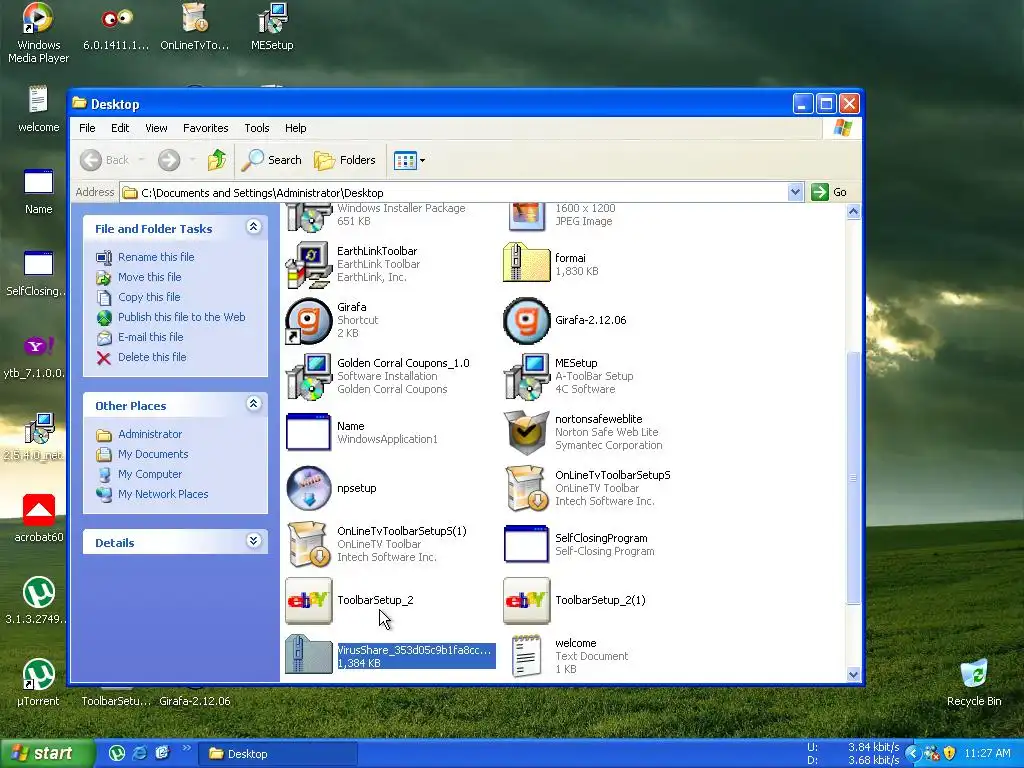The height and width of the screenshot is (768, 1024).
Task: Select the ToolbarSetup_2 eBay icon
Action: point(309,600)
